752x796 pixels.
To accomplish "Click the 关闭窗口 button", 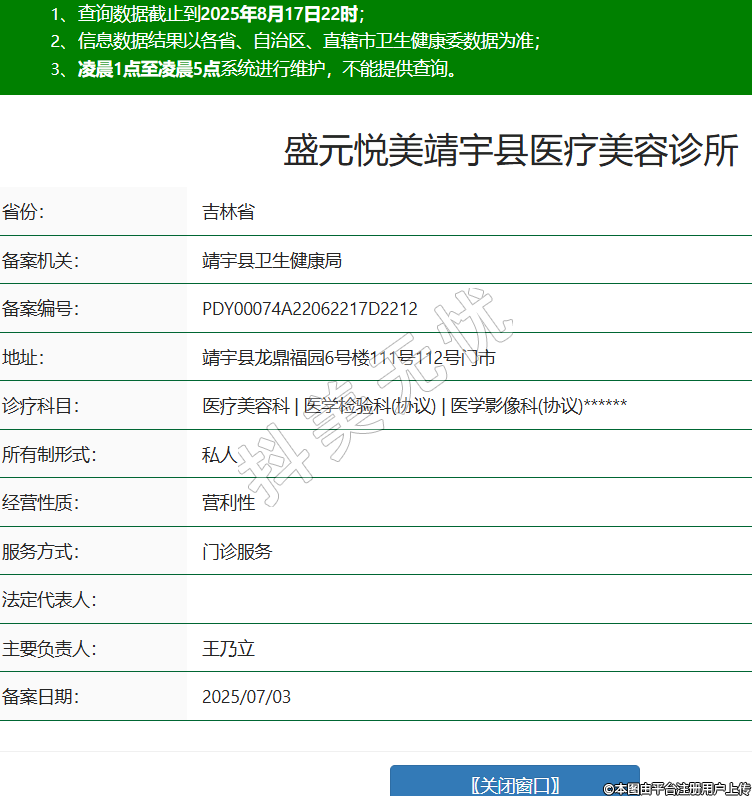I will (x=514, y=784).
